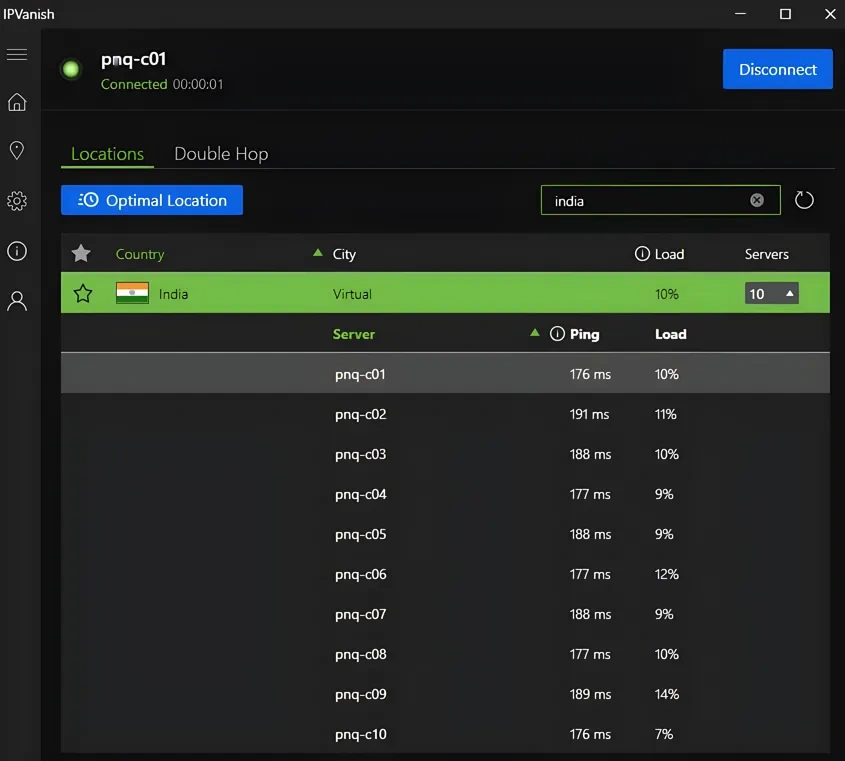Click the Virtual city cell
The image size is (845, 761).
tap(352, 294)
